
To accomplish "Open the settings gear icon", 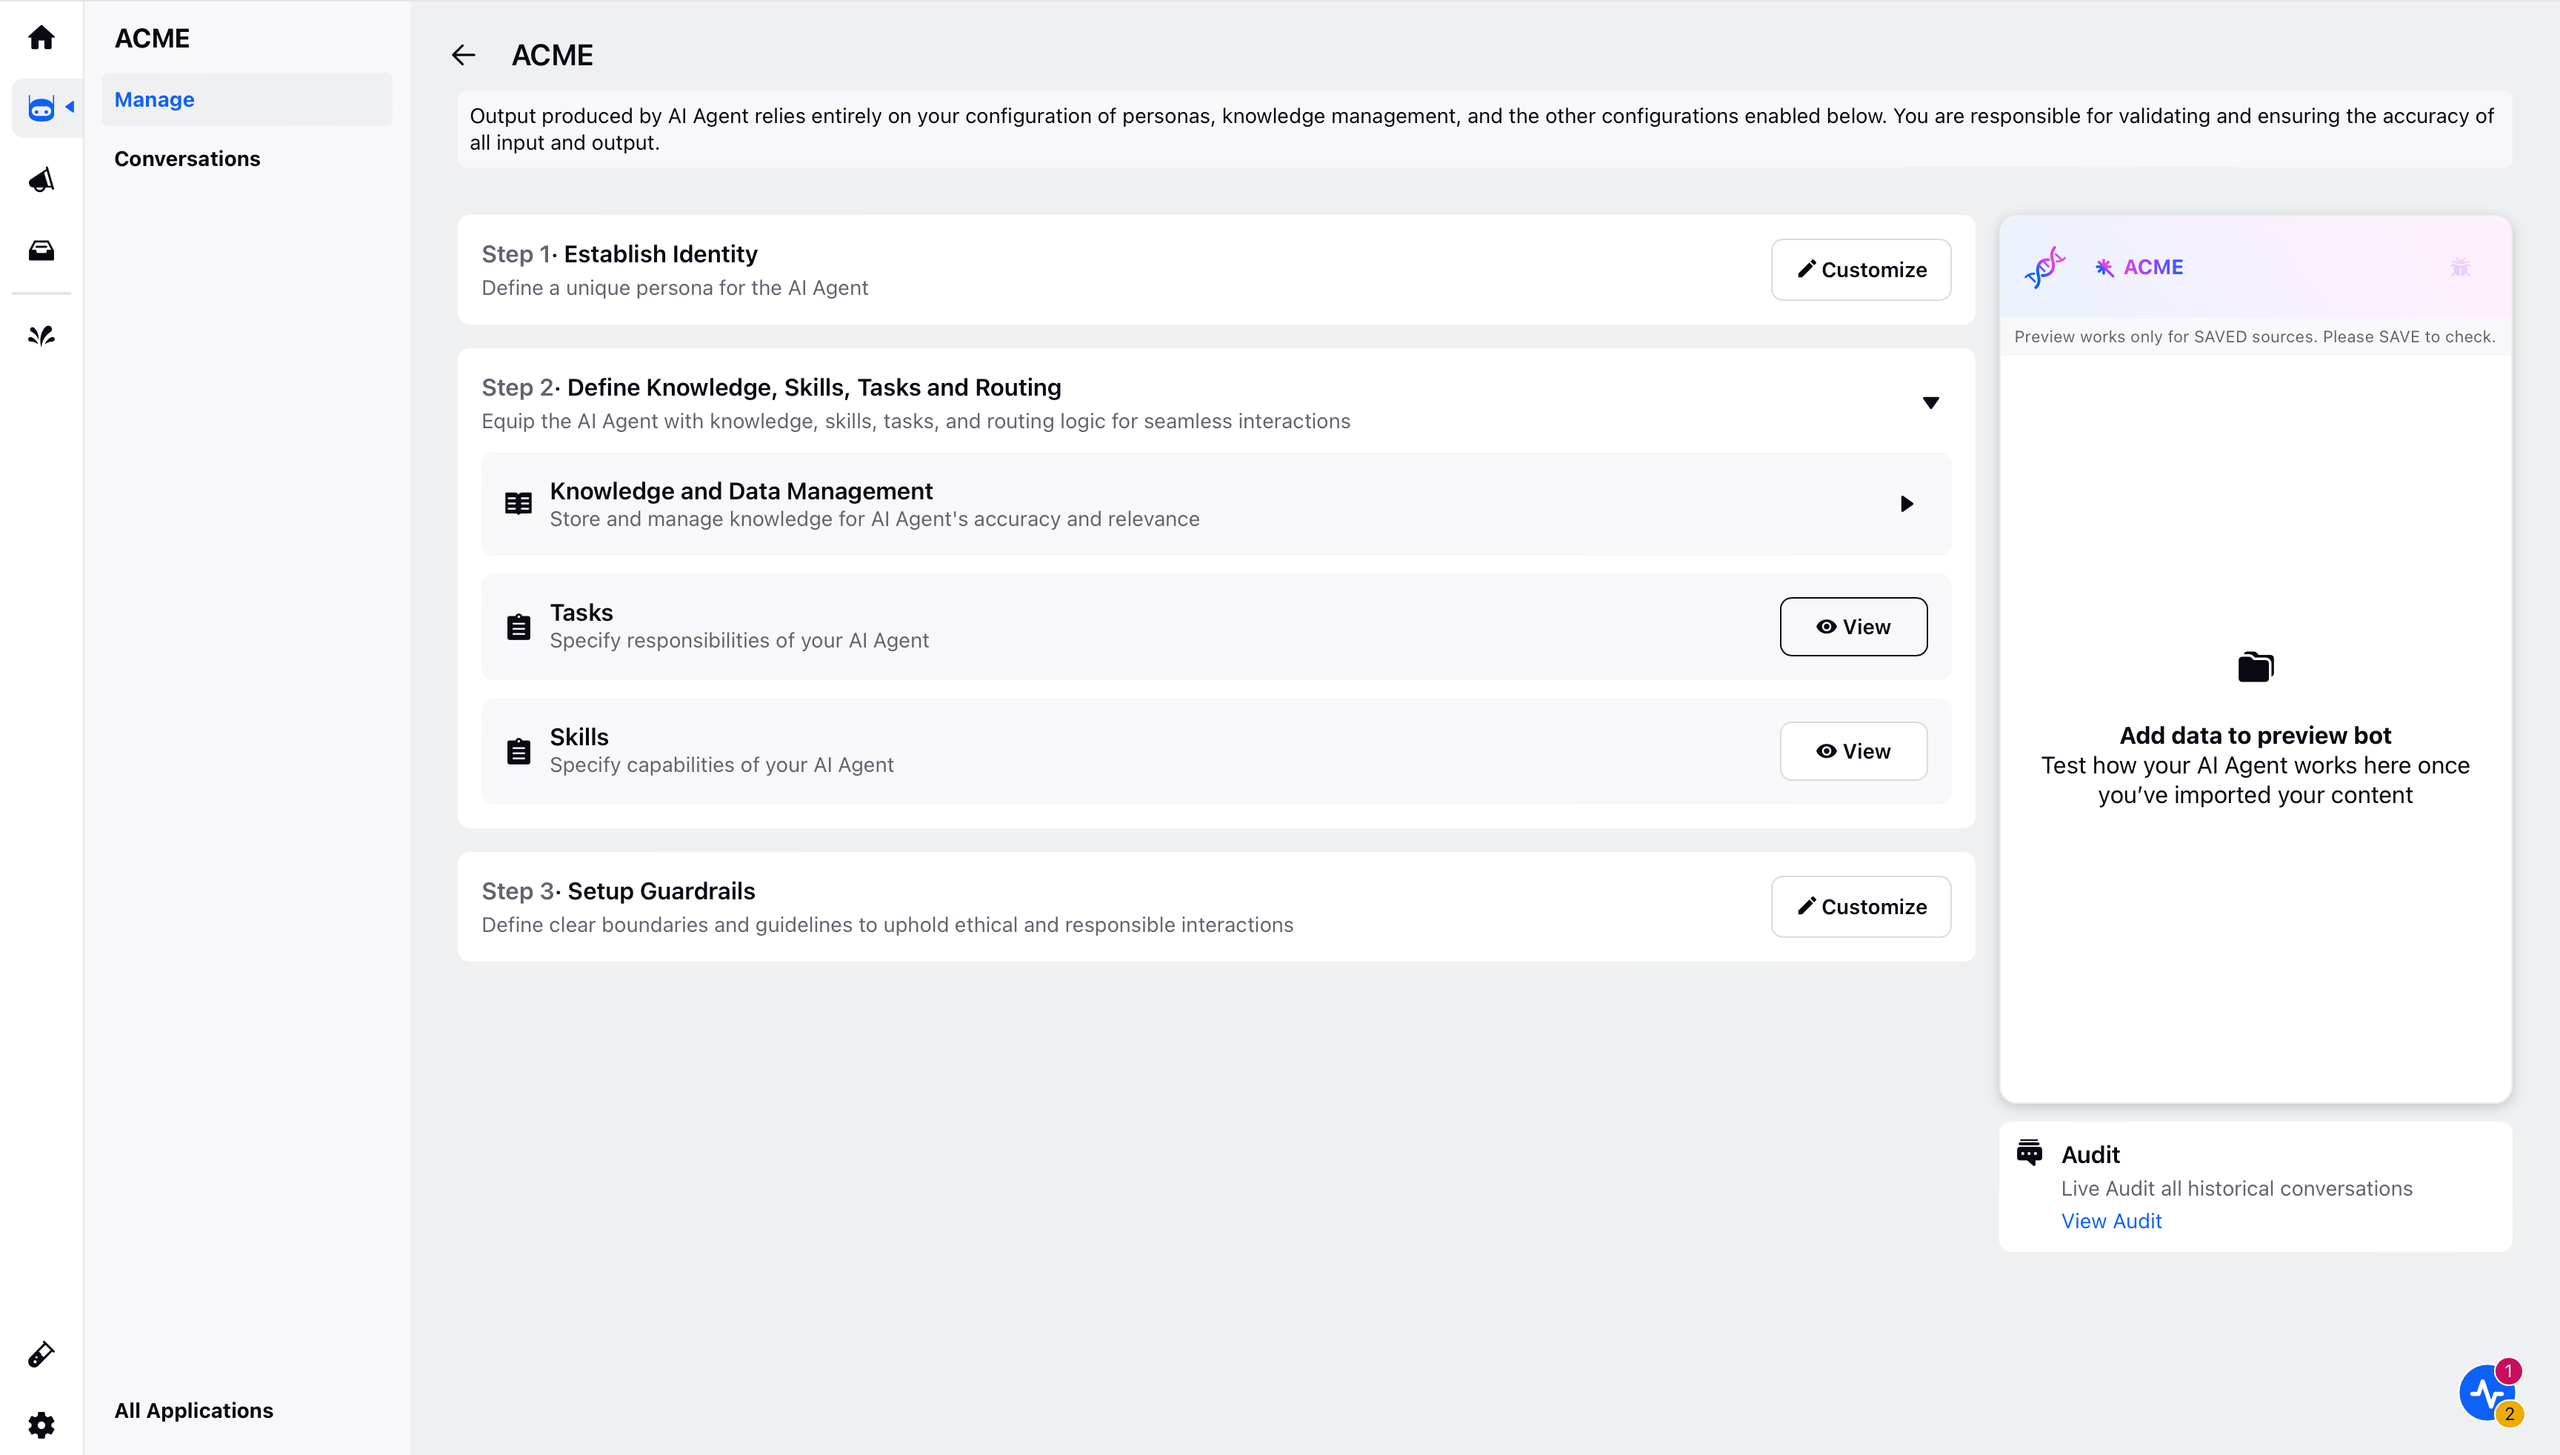I will click(41, 1424).
